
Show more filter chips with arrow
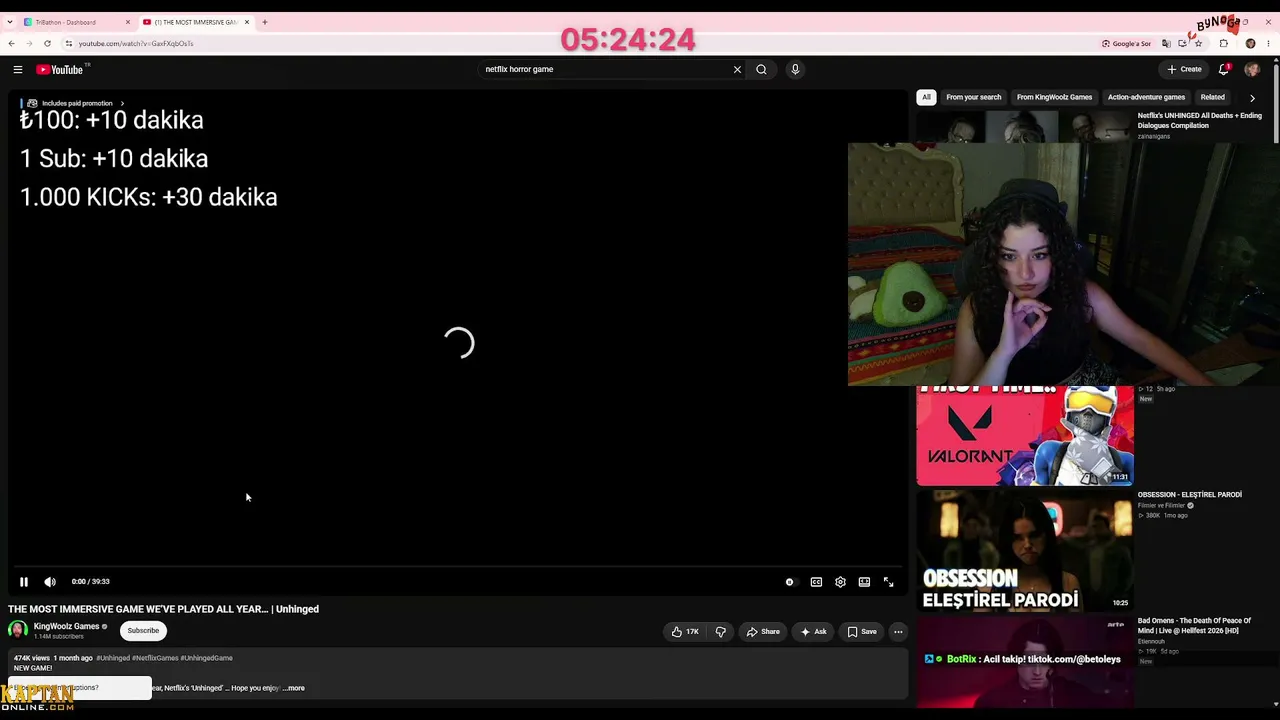click(x=1252, y=98)
